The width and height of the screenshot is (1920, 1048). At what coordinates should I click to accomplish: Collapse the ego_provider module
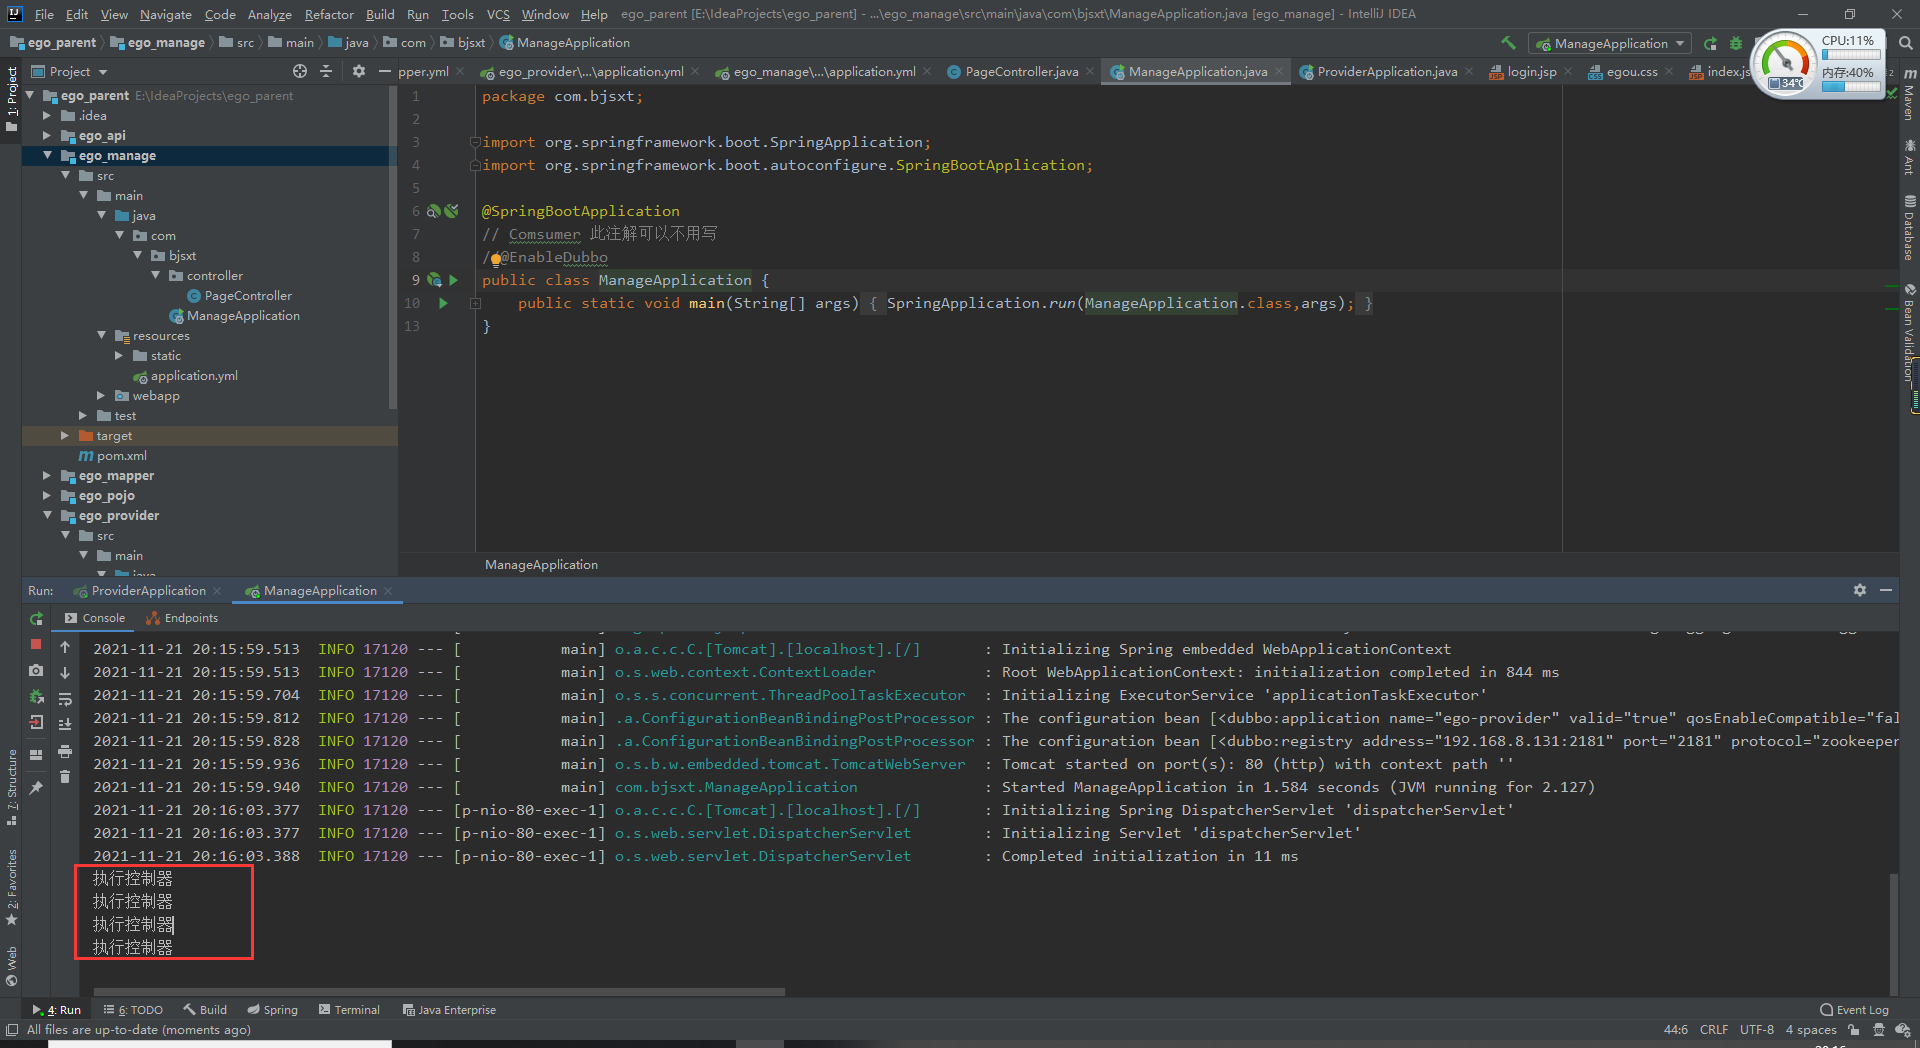point(47,516)
